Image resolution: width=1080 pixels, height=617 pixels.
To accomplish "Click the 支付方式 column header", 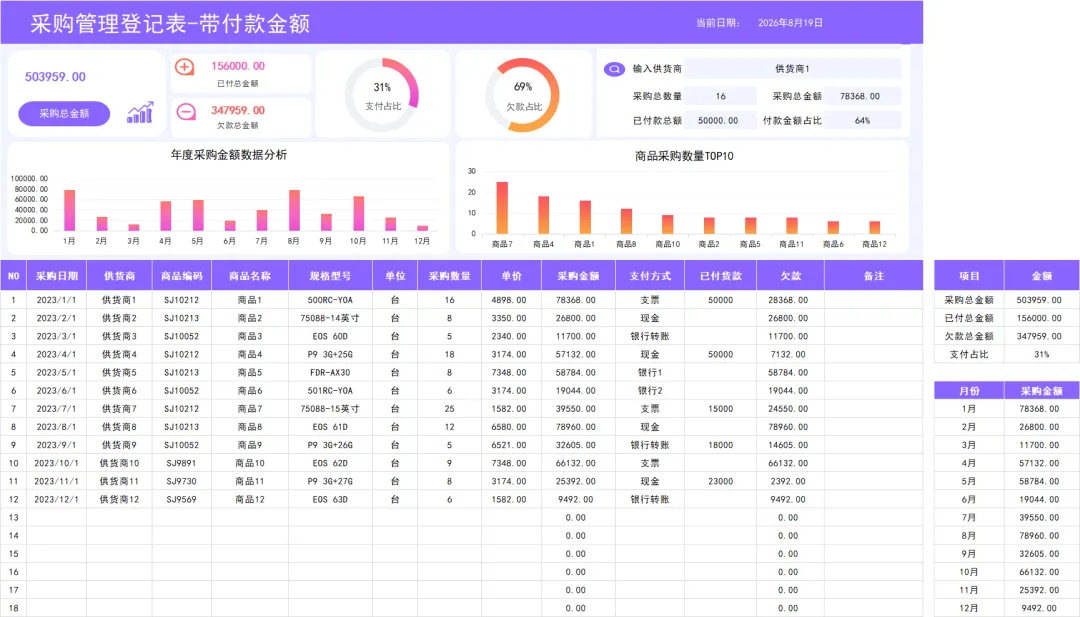I will (x=650, y=276).
